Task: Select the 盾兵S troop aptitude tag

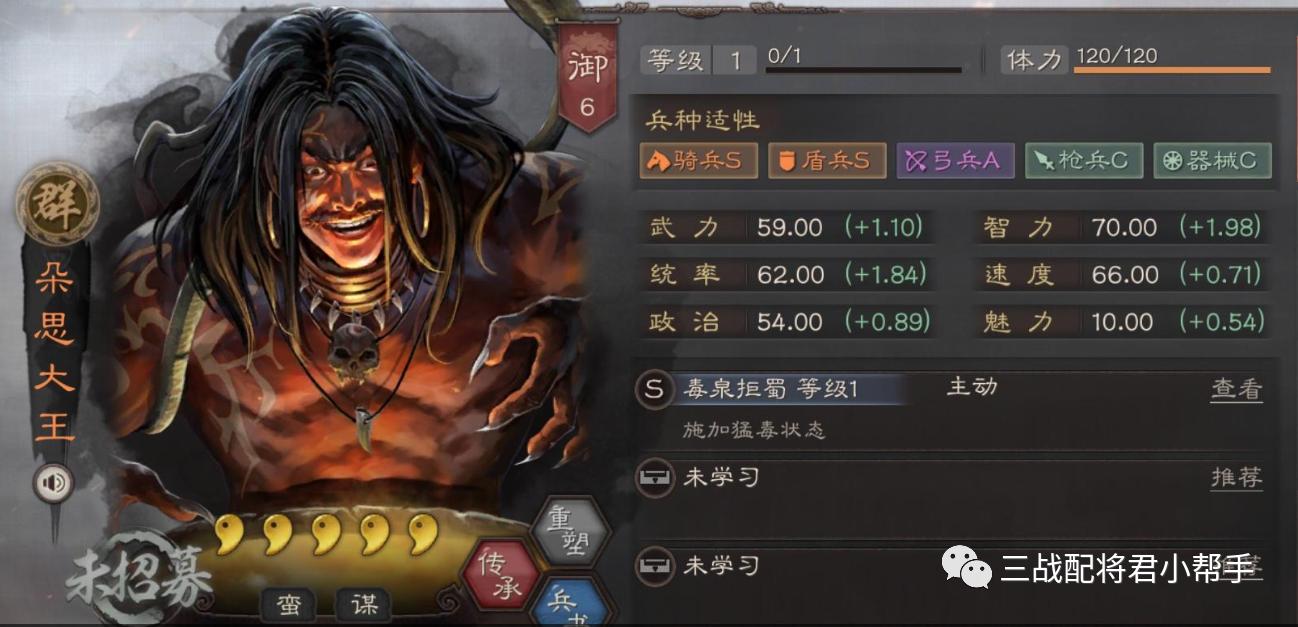Action: pyautogui.click(x=827, y=160)
